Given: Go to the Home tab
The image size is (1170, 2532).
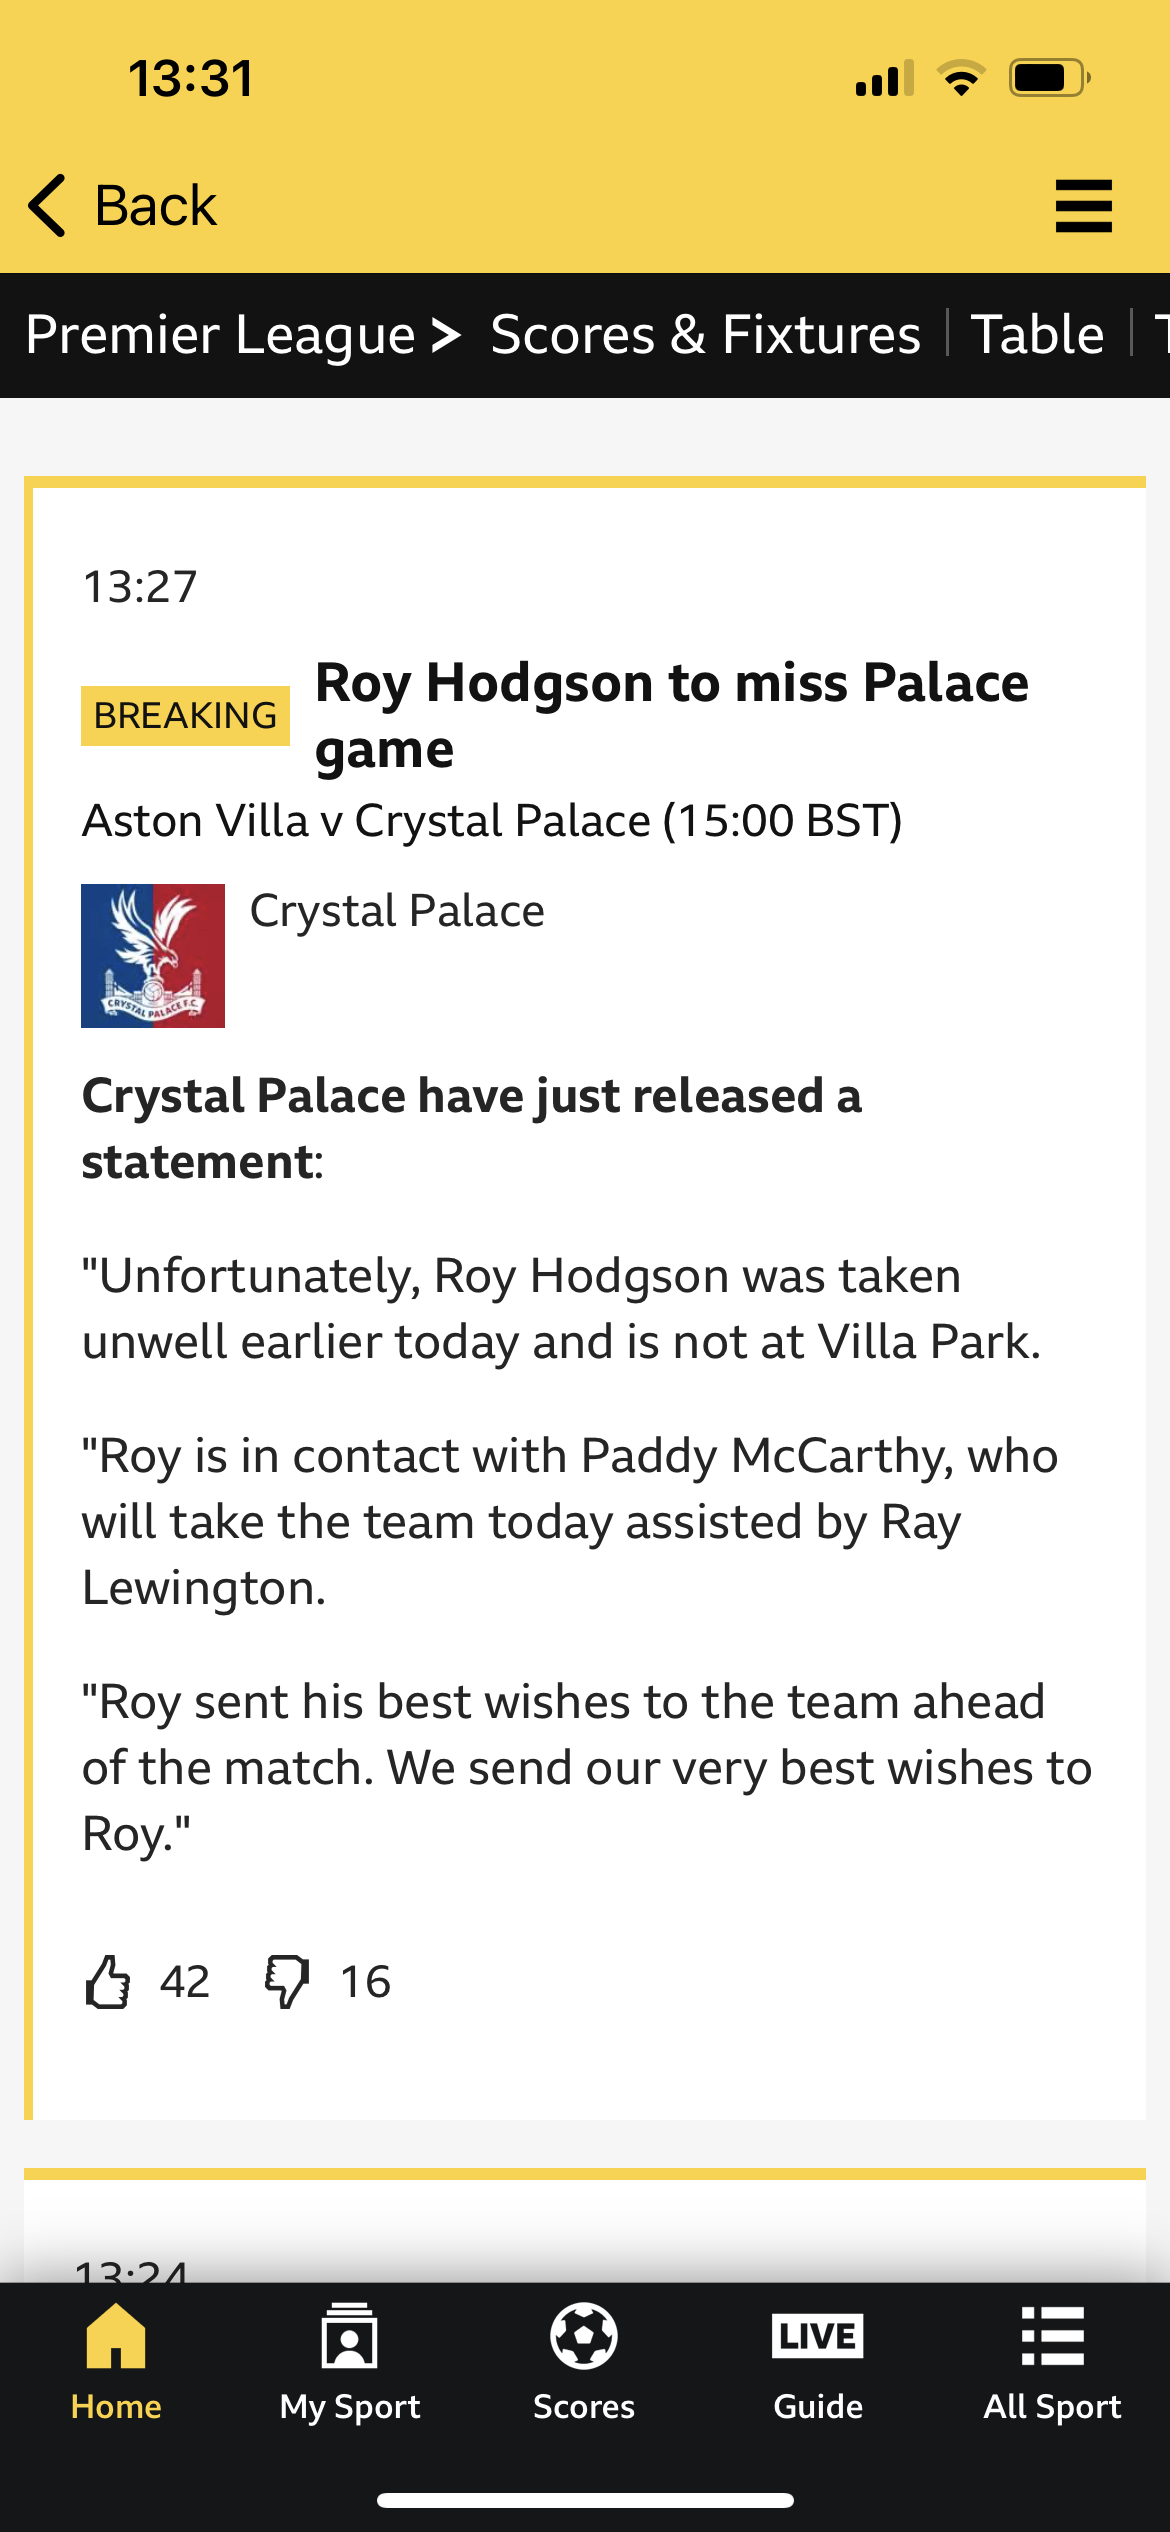Looking at the screenshot, I should click(116, 2362).
